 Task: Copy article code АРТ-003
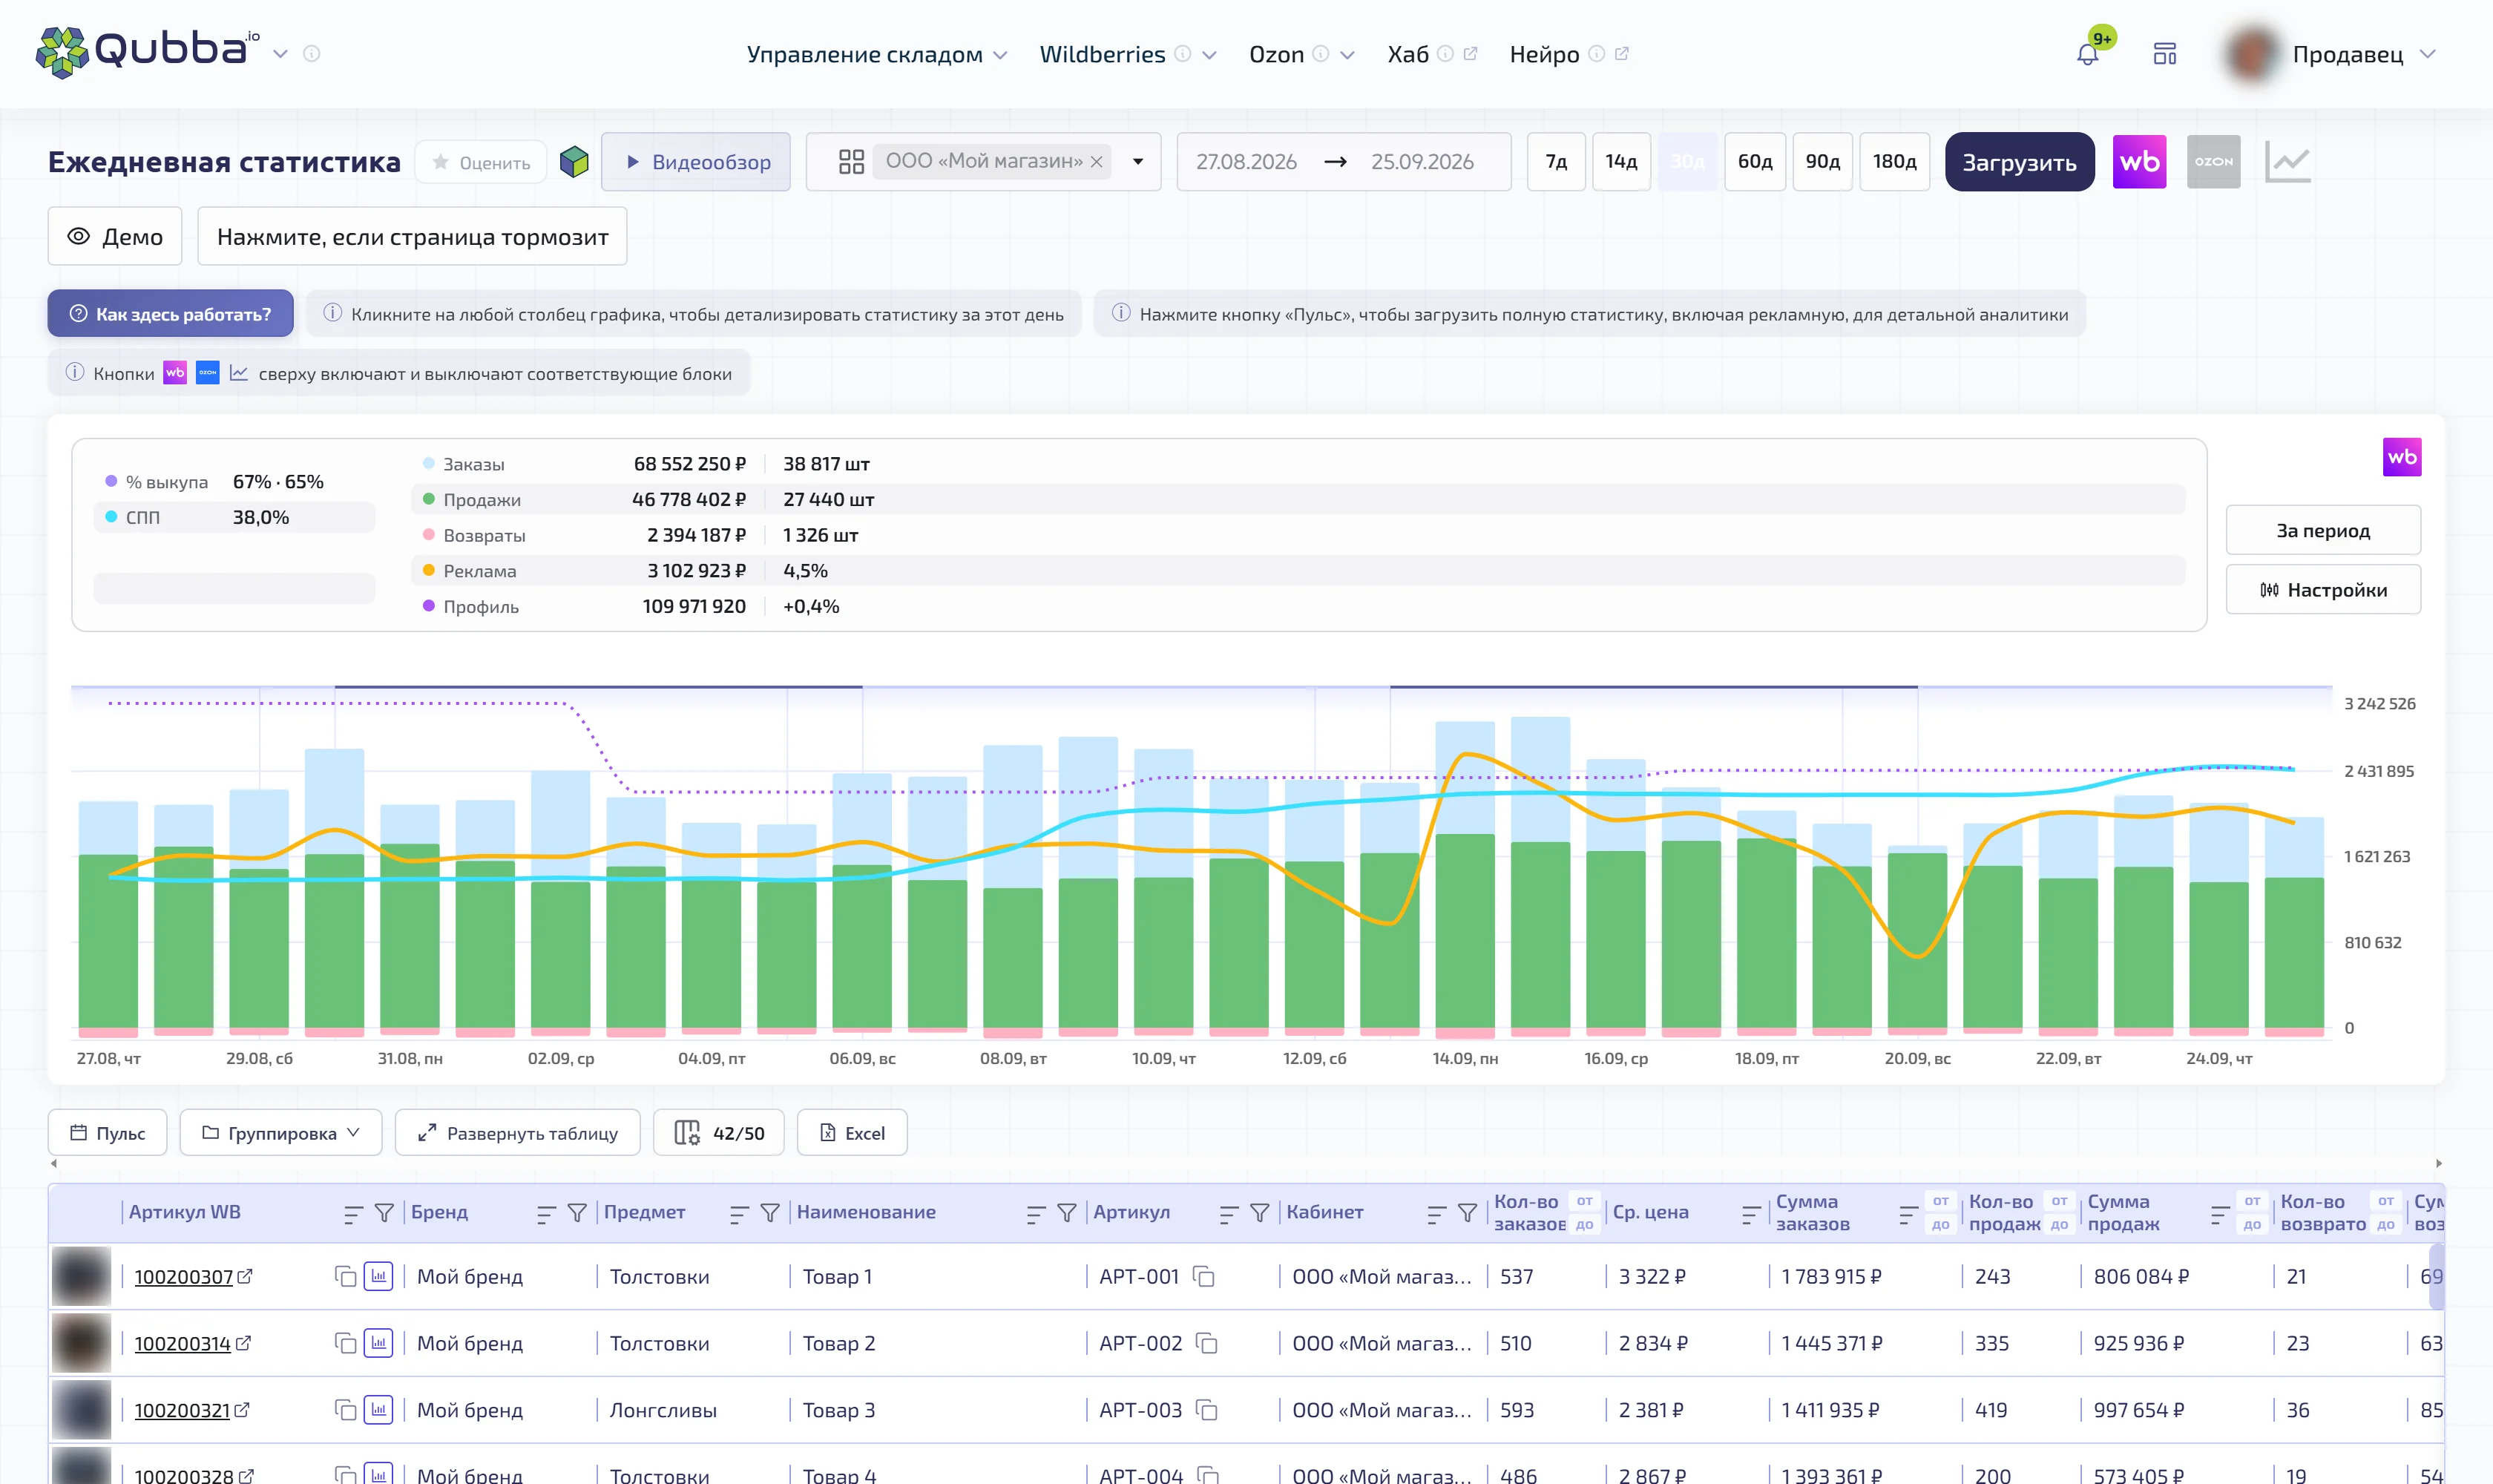(x=1207, y=1410)
